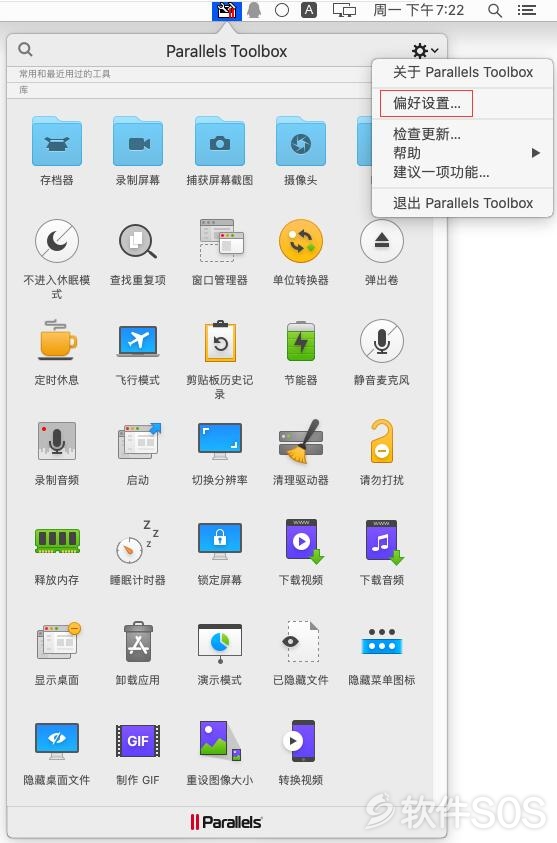Open the 录制屏幕 record screen folder
This screenshot has height=843, width=557.
[x=138, y=151]
